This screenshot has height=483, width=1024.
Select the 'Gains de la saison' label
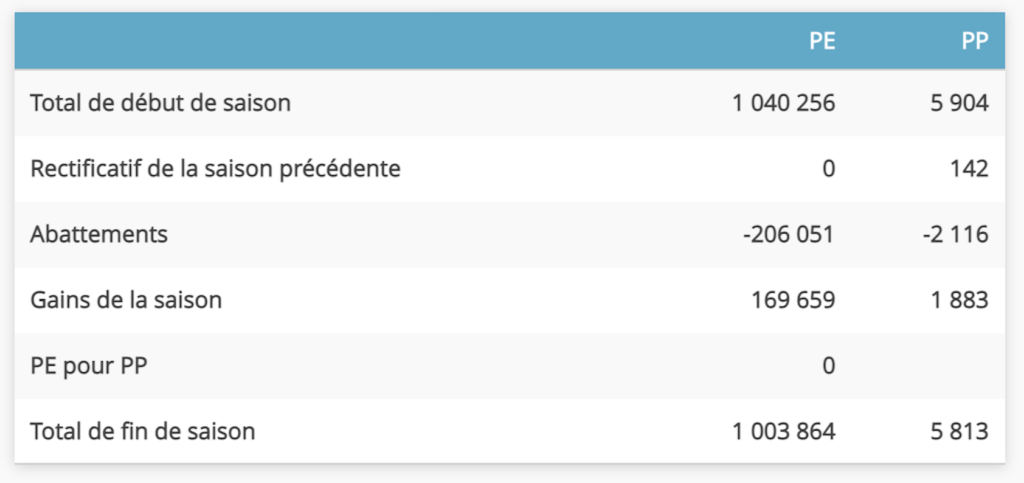[126, 300]
